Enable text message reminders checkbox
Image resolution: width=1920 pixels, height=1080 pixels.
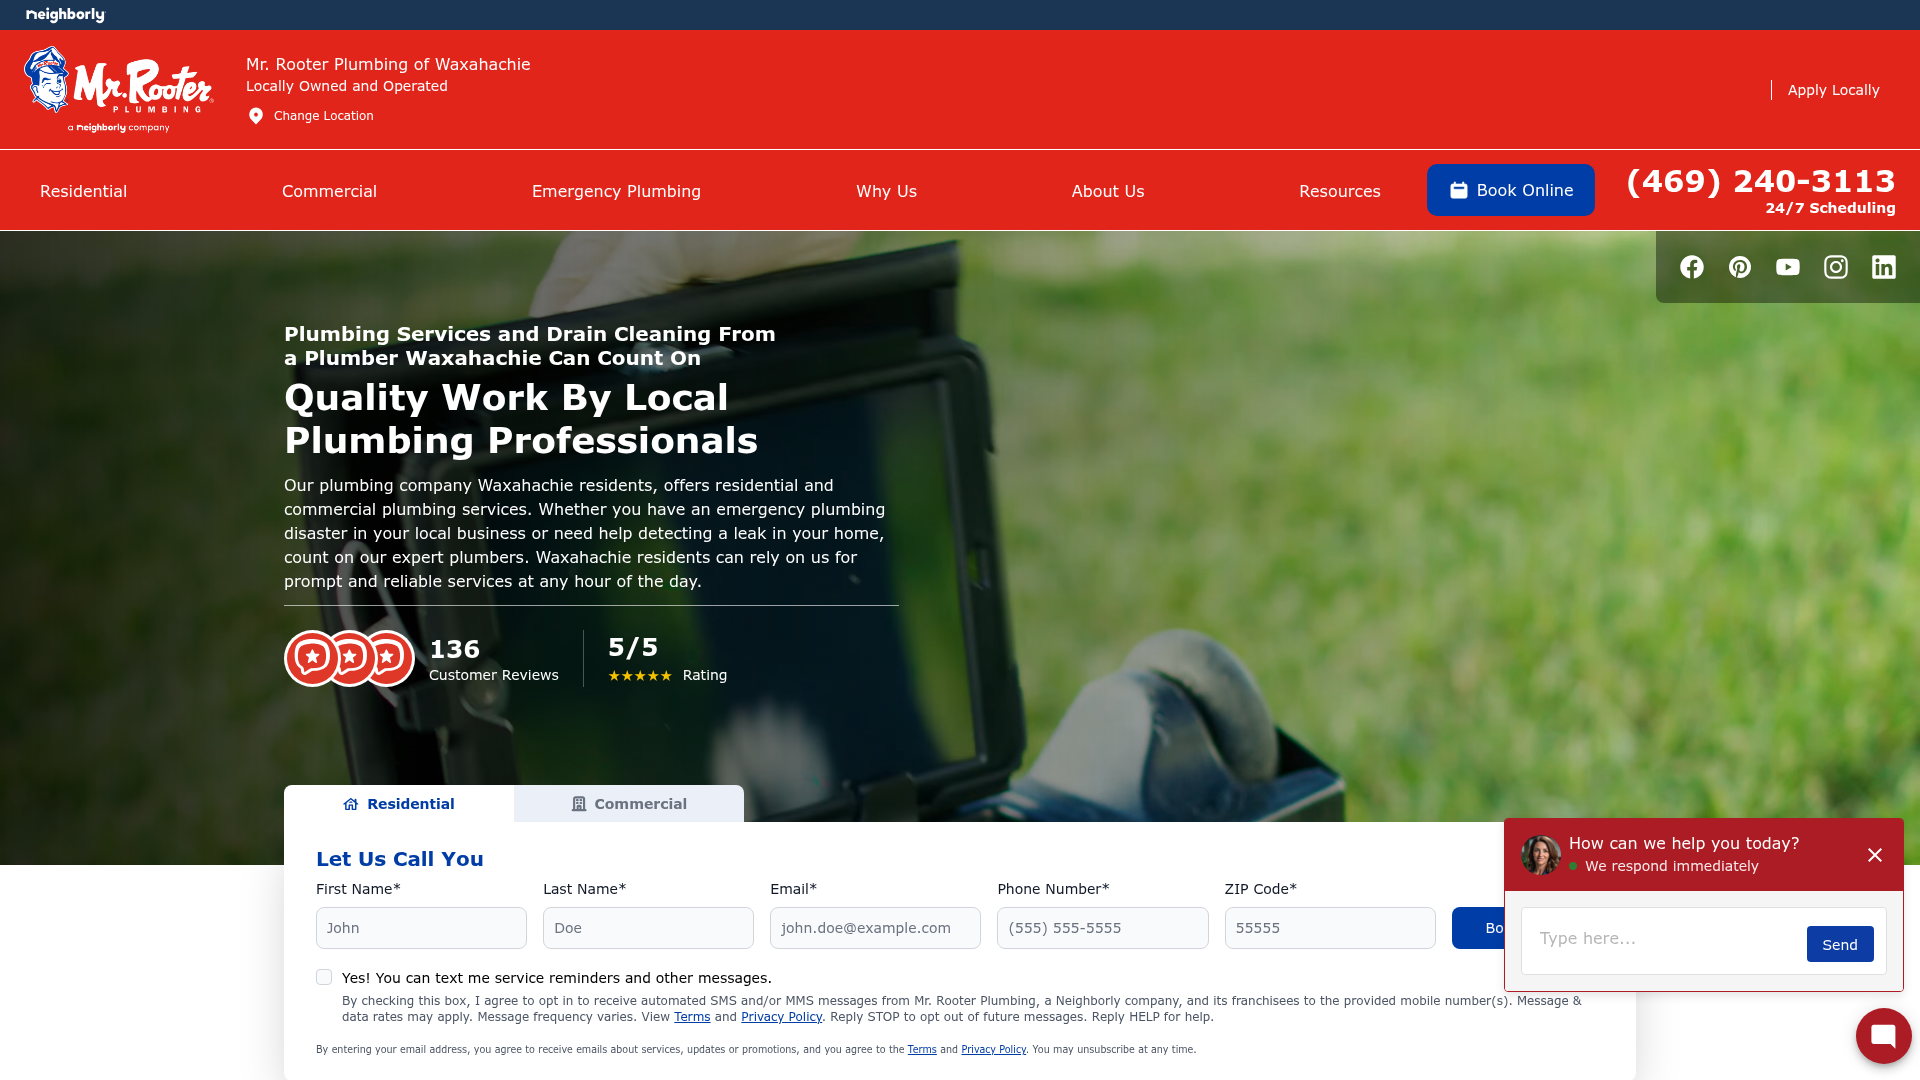point(324,977)
